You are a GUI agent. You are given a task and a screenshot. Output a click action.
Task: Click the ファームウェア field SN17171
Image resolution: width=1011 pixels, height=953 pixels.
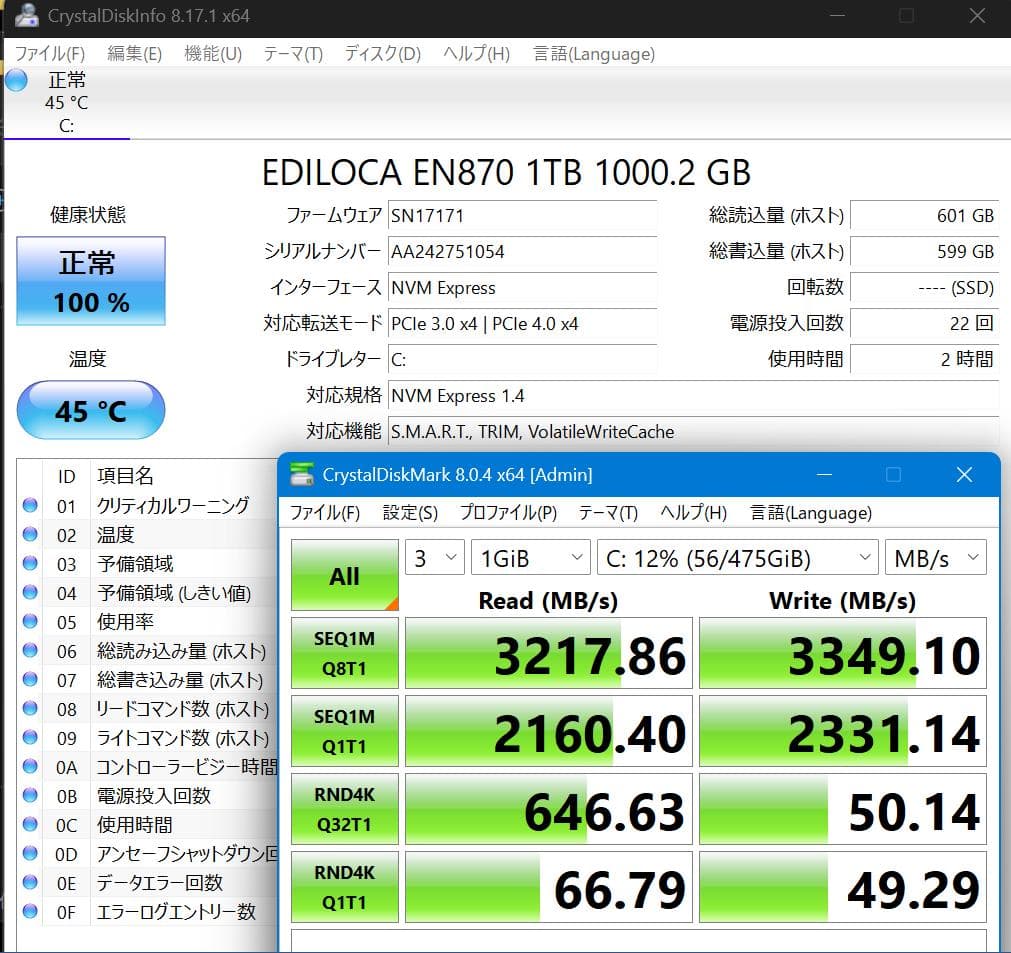tap(522, 215)
